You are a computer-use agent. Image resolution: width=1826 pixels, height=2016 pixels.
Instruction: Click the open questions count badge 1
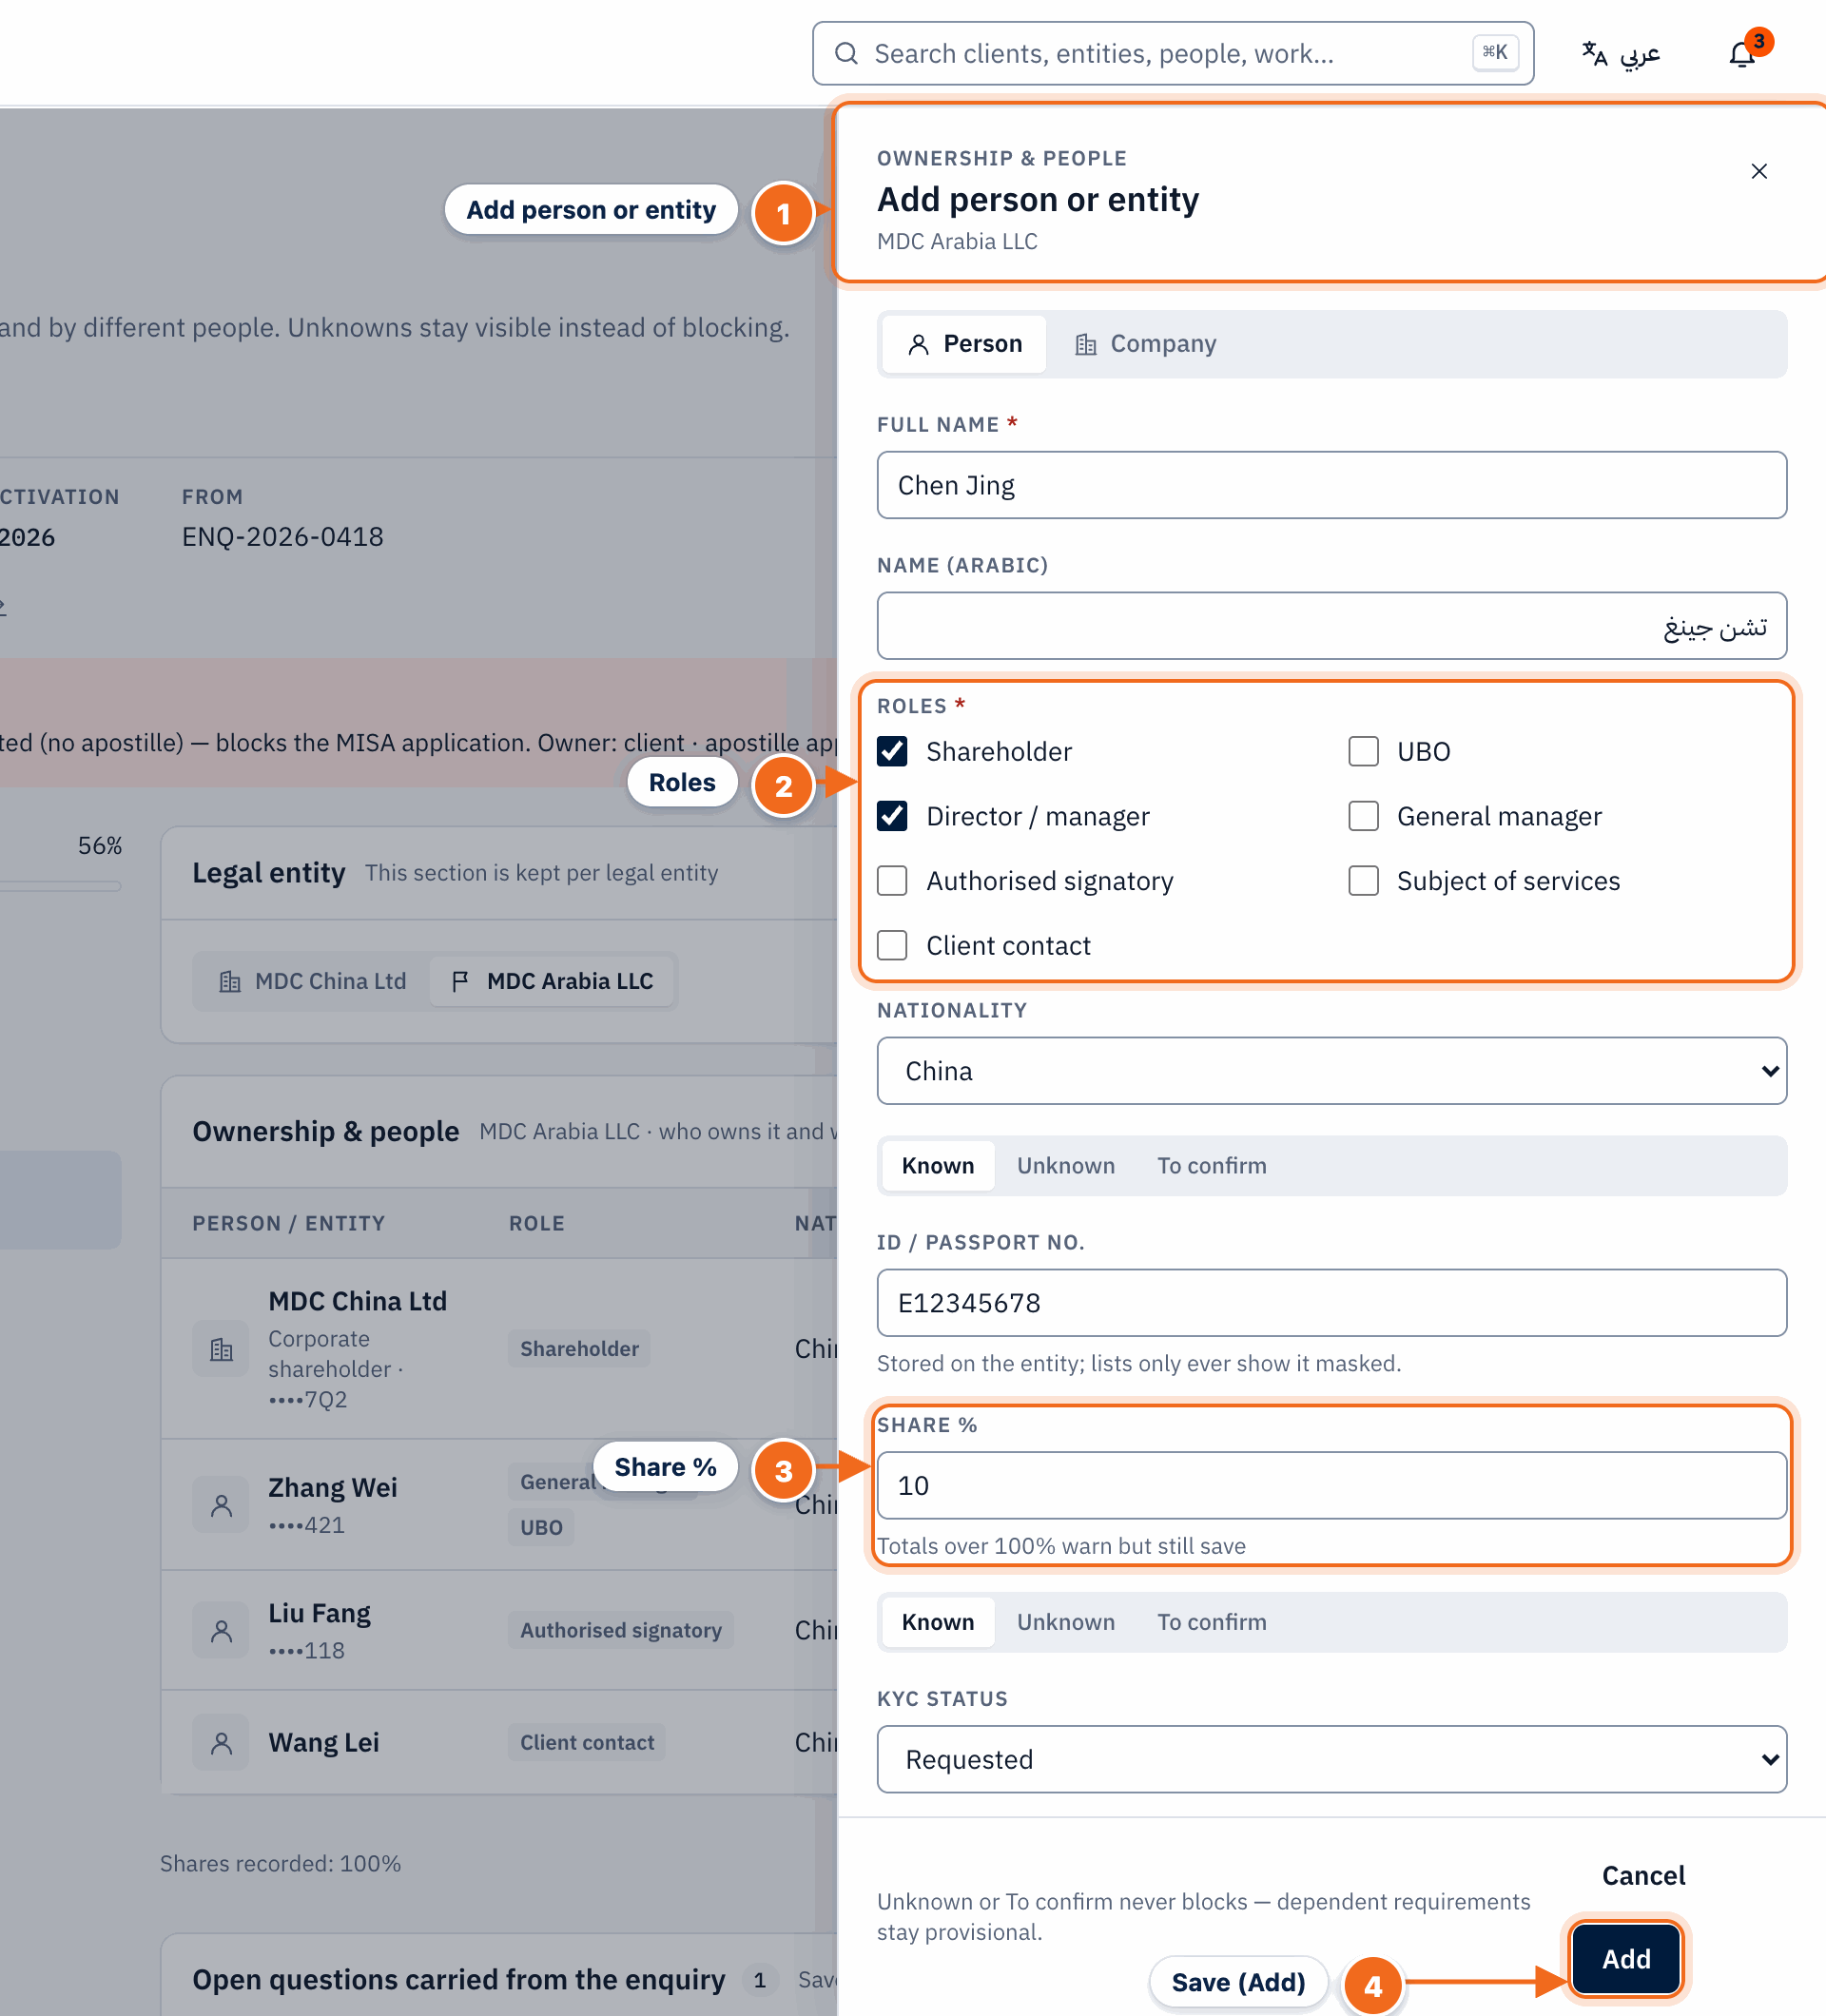tap(759, 1980)
